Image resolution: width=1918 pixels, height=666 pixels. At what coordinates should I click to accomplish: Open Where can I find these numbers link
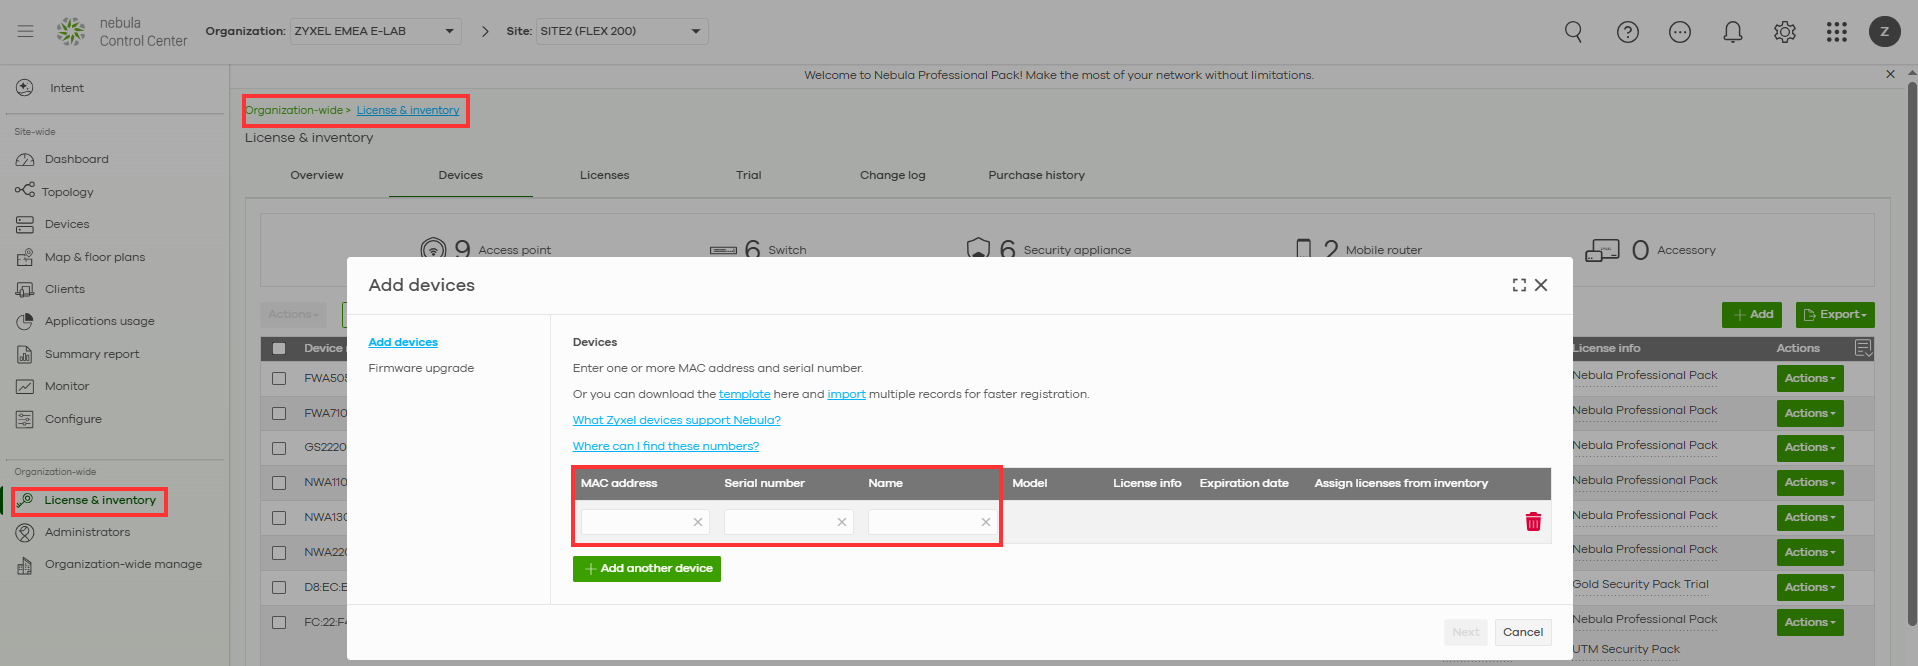[666, 446]
